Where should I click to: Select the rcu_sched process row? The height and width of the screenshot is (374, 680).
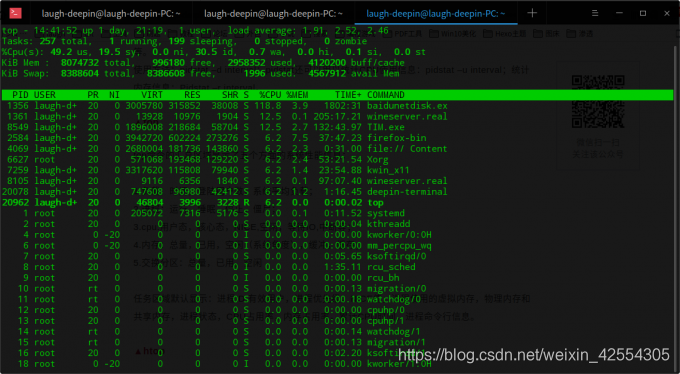tap(337, 267)
